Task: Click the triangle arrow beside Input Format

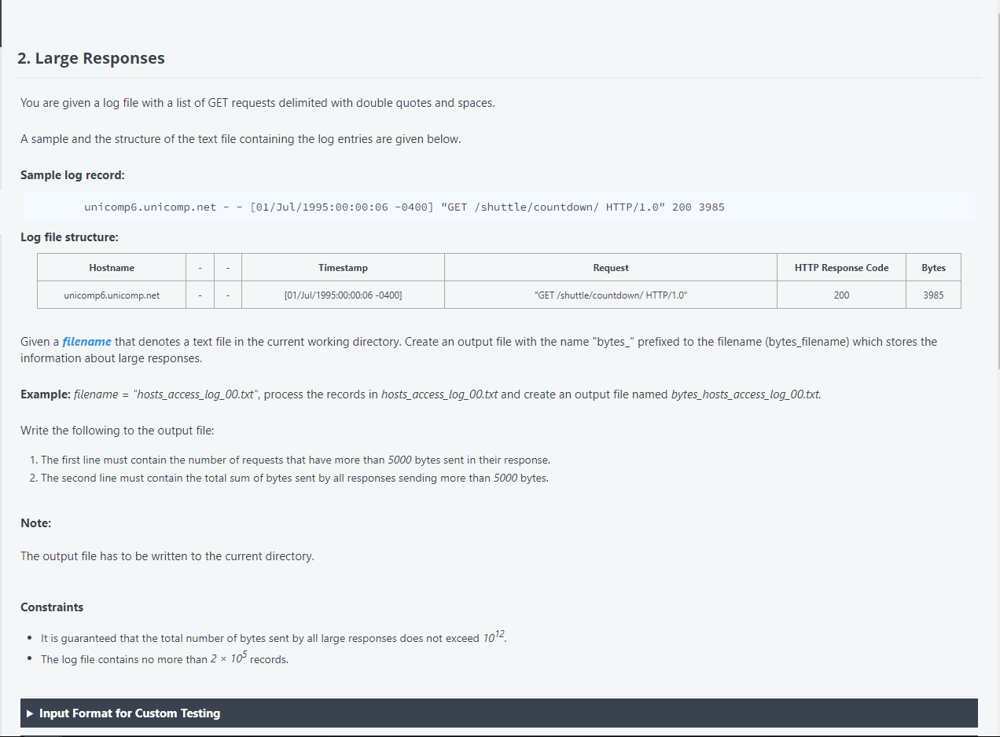Action: 30,713
